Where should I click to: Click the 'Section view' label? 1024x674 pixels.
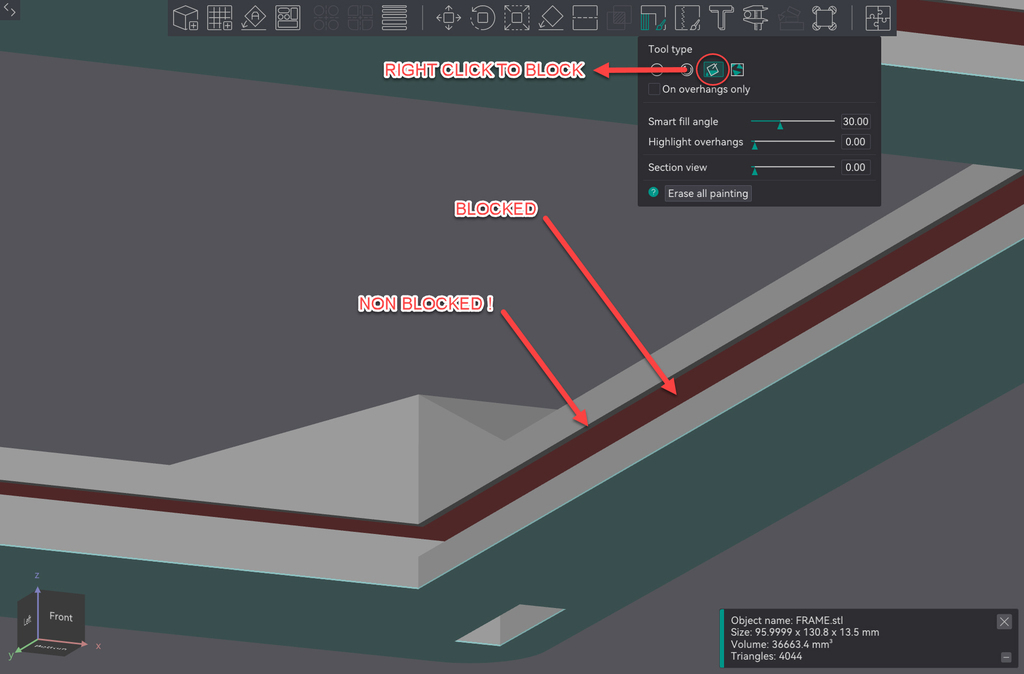[677, 167]
